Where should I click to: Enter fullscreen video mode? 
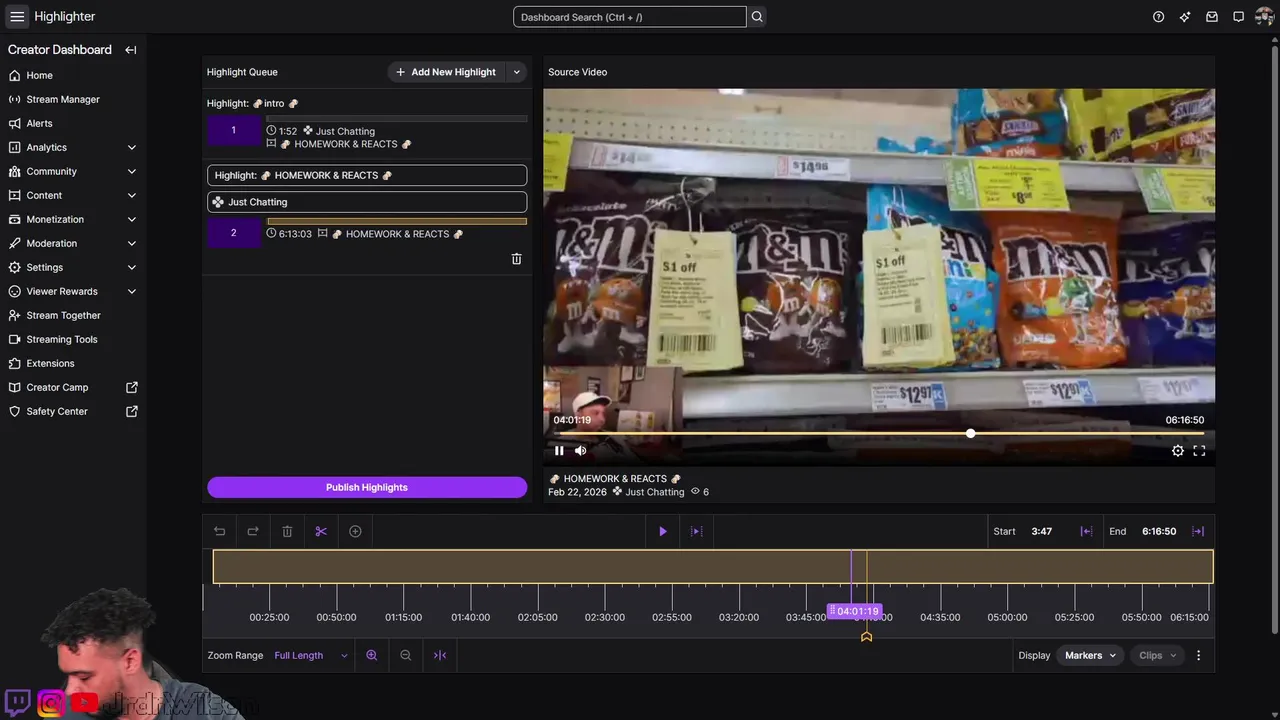pyautogui.click(x=1199, y=451)
